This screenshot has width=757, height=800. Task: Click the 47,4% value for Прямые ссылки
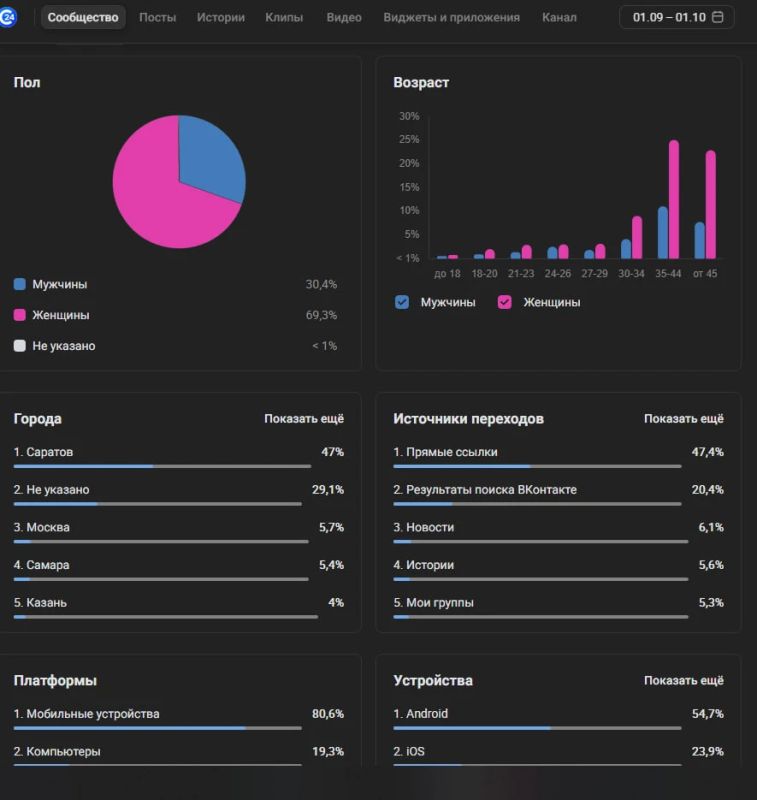pos(708,452)
